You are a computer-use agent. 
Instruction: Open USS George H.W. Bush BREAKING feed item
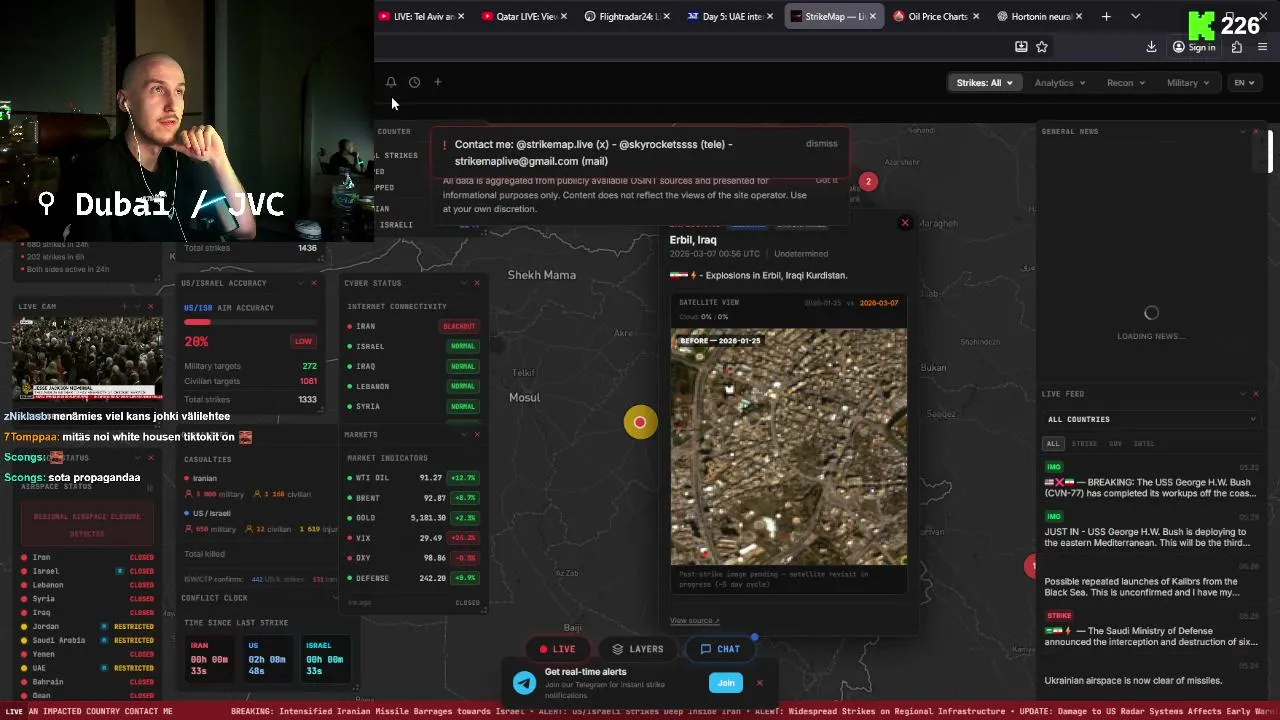1150,480
